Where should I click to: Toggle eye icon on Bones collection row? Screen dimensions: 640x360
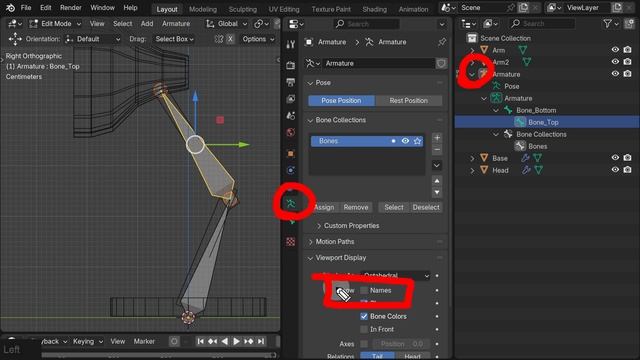click(405, 141)
